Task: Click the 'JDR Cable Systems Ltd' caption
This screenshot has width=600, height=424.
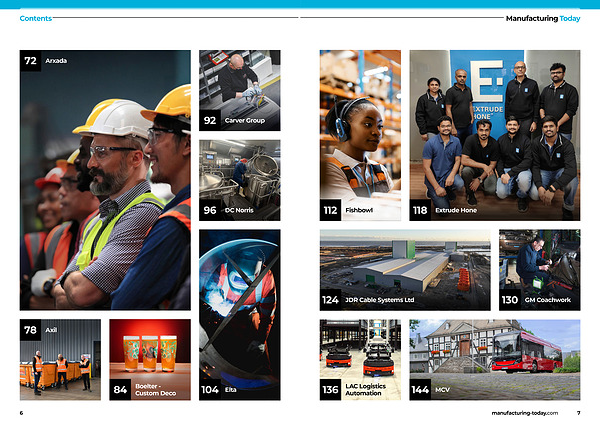Action: (x=380, y=300)
